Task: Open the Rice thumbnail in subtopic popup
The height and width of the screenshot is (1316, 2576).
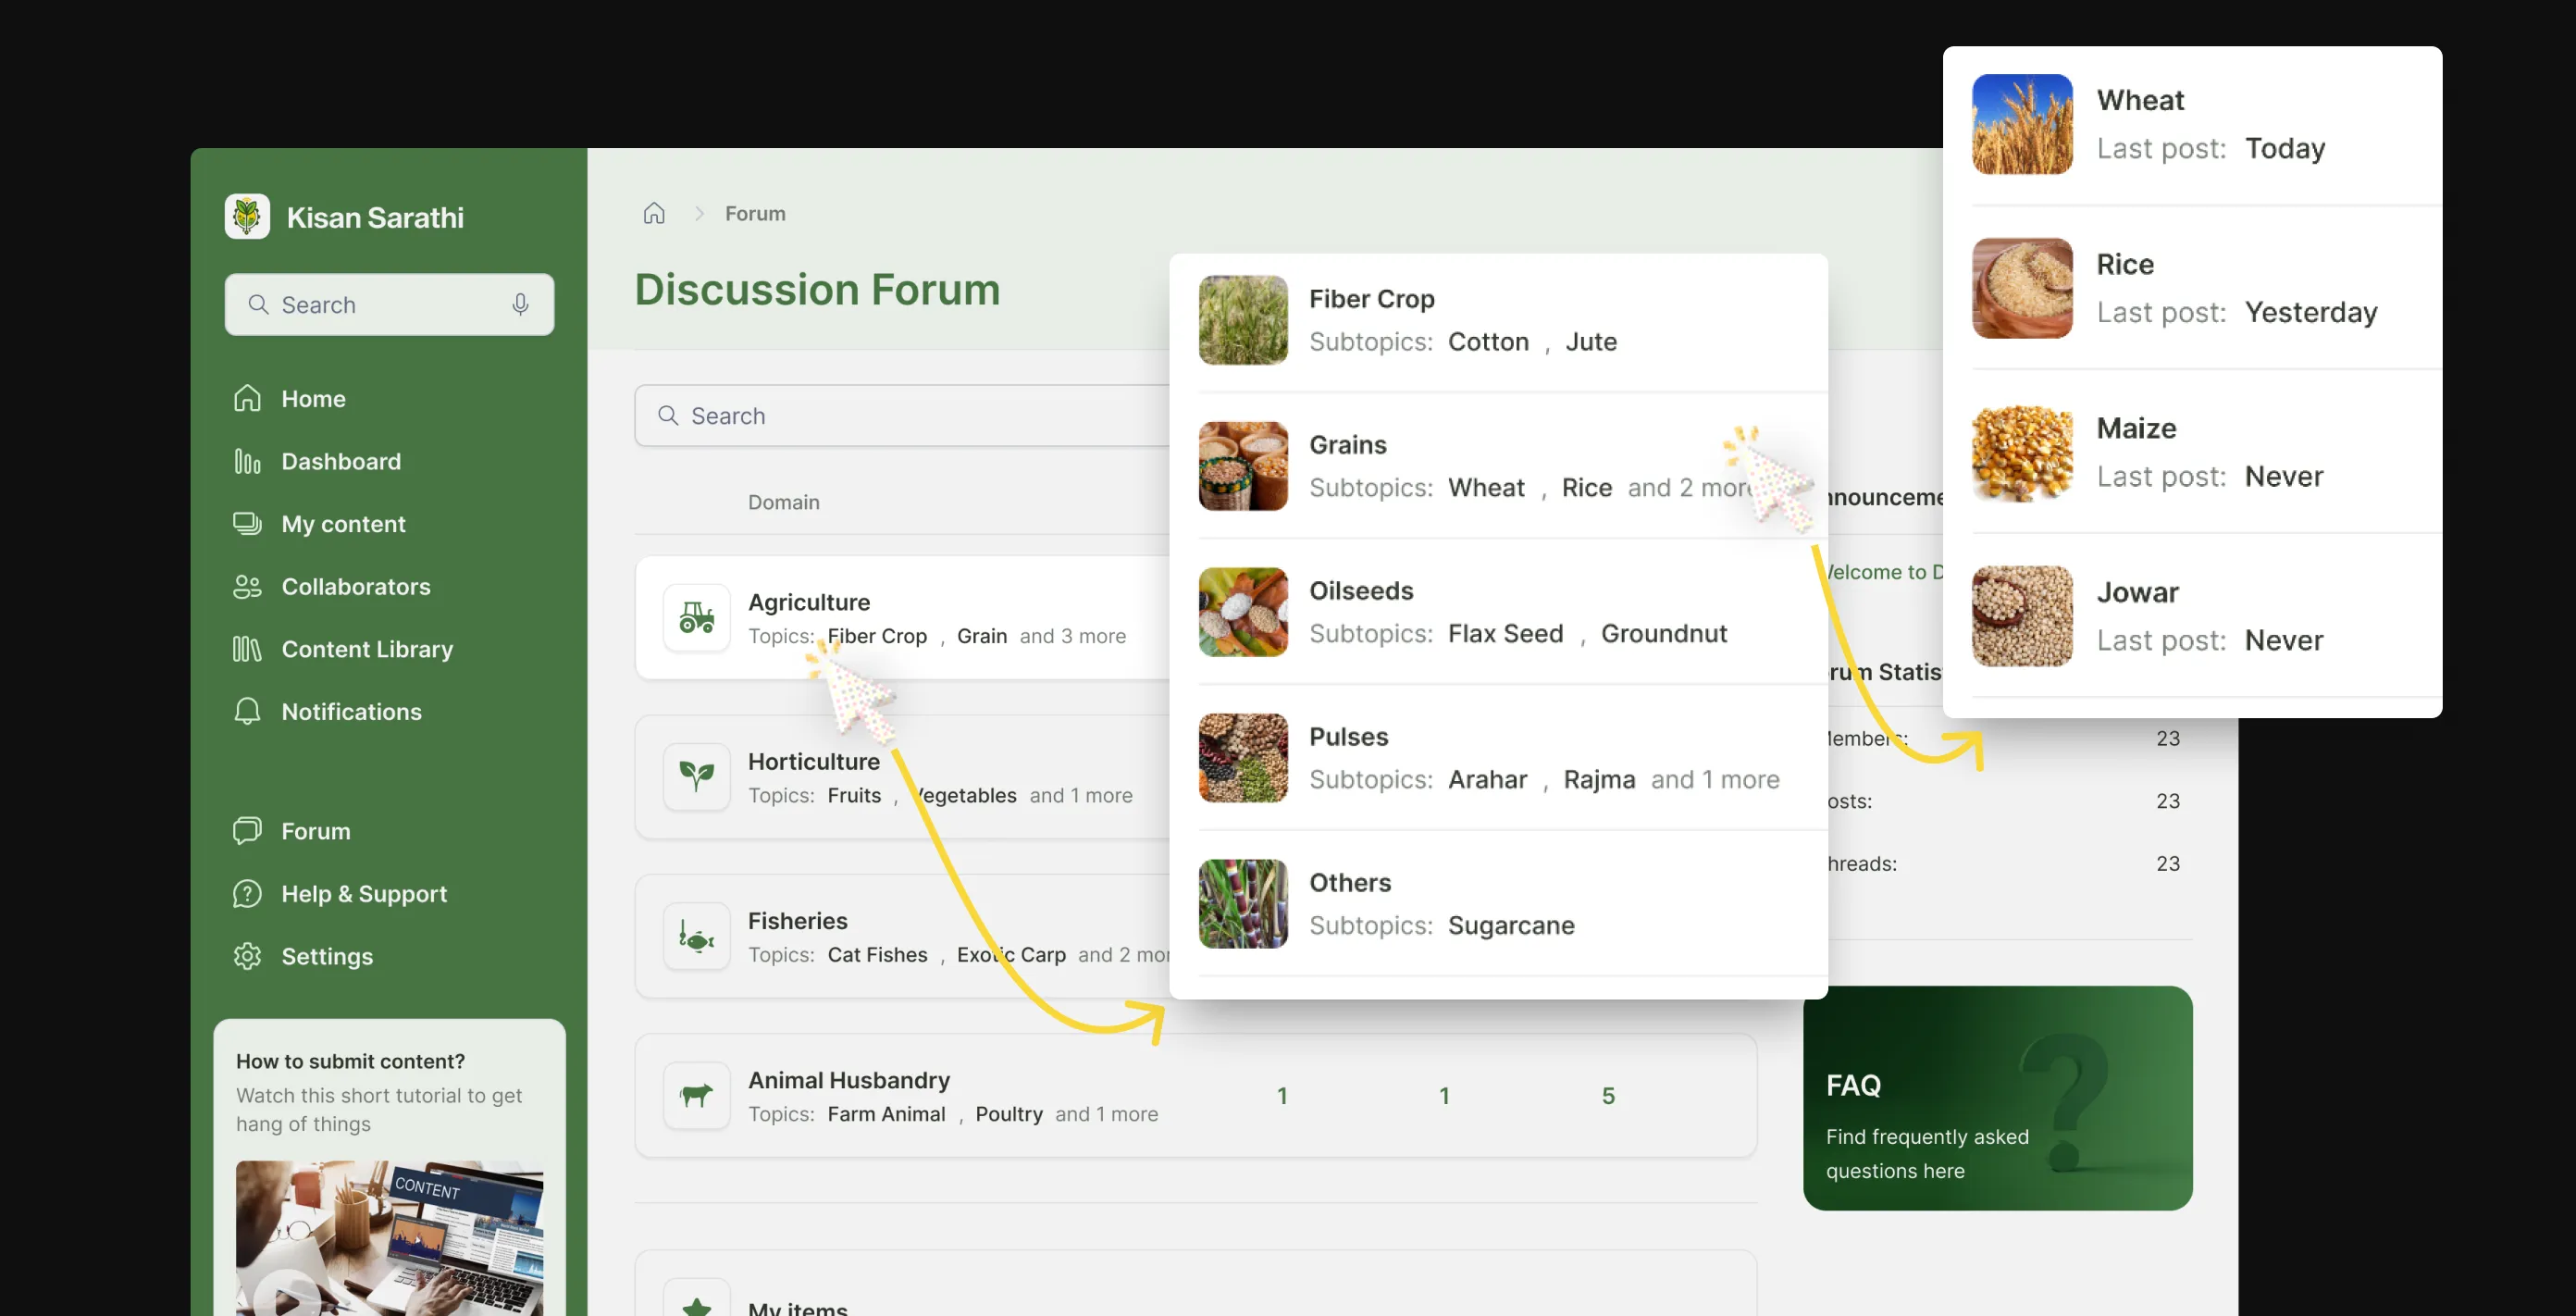Action: pyautogui.click(x=2022, y=288)
